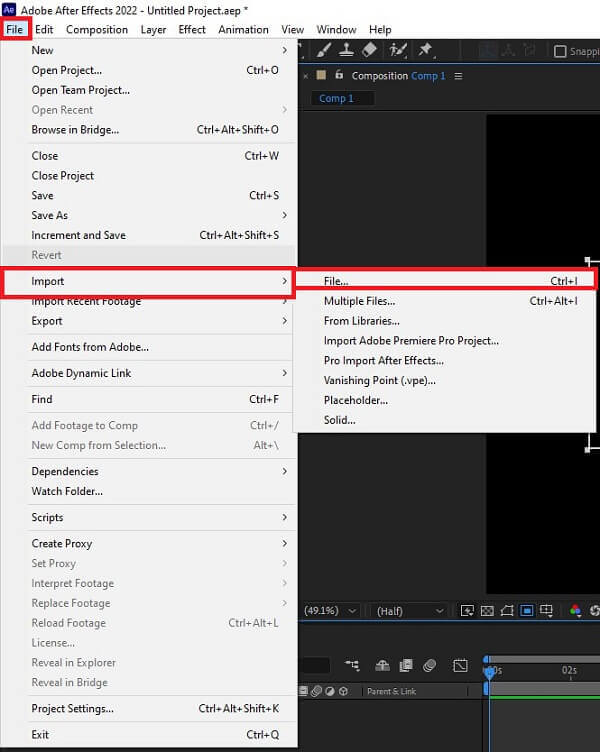600x752 pixels.
Task: Click the Fast Previews icon
Action: click(x=467, y=611)
